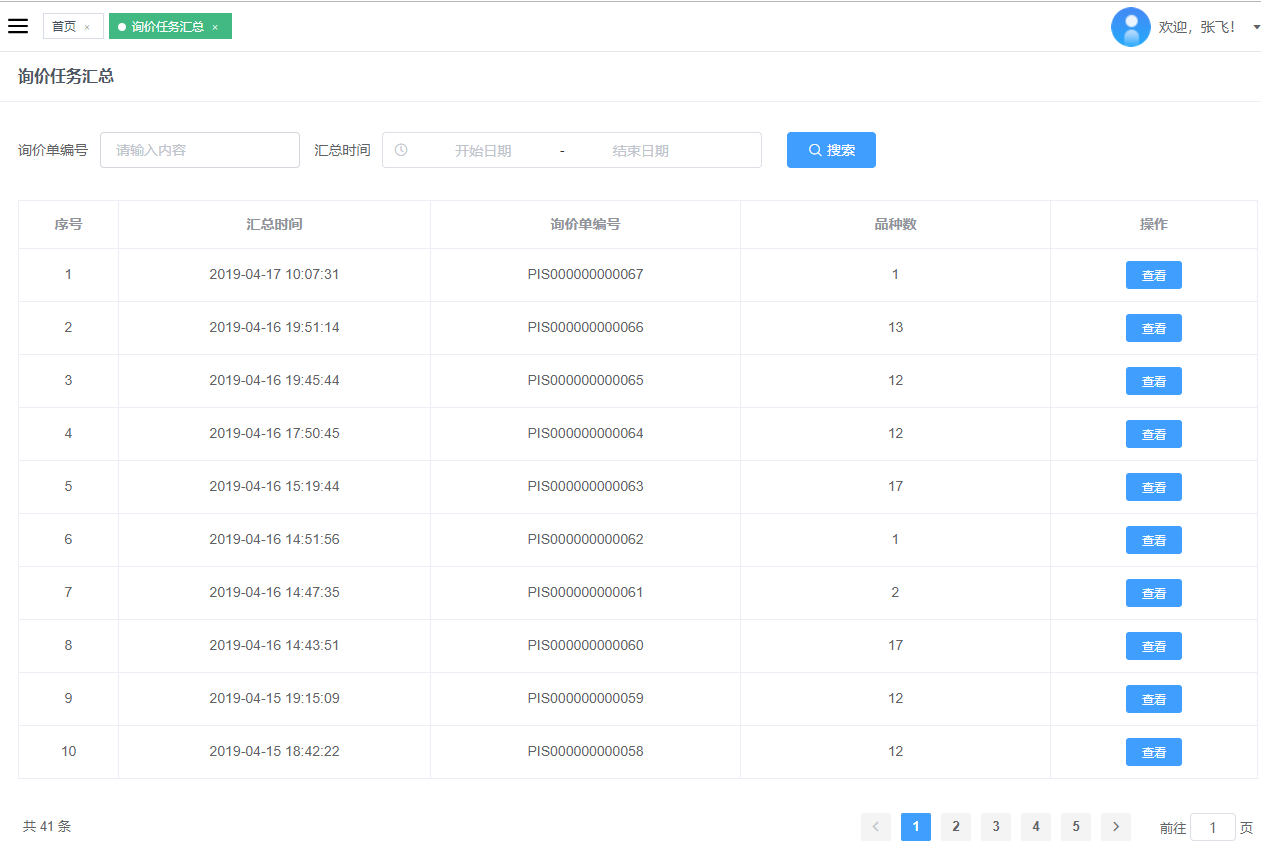The image size is (1261, 864).
Task: Click the 搜索 button
Action: point(831,149)
